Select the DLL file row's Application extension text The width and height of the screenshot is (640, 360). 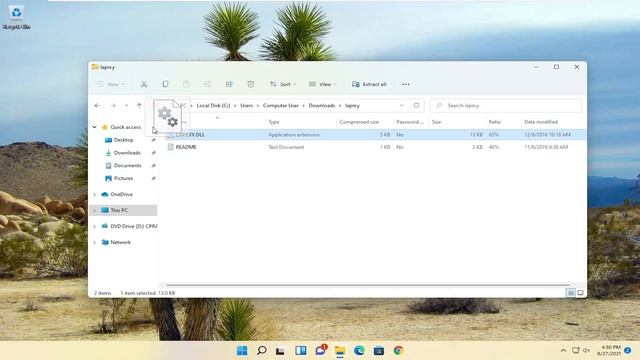pyautogui.click(x=294, y=134)
